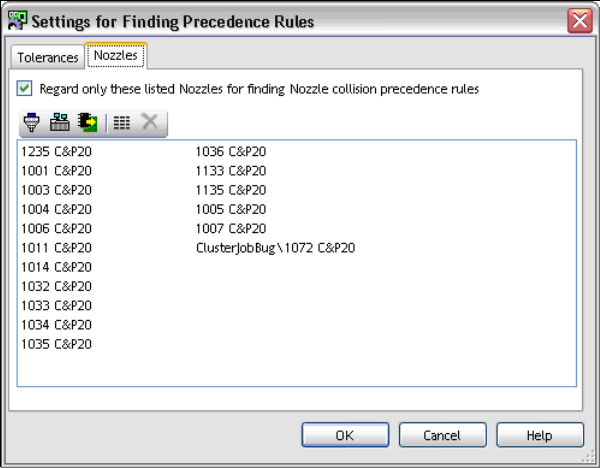Click the 1133 C&P20 list item
Viewport: 600px width, 468px height.
(231, 171)
